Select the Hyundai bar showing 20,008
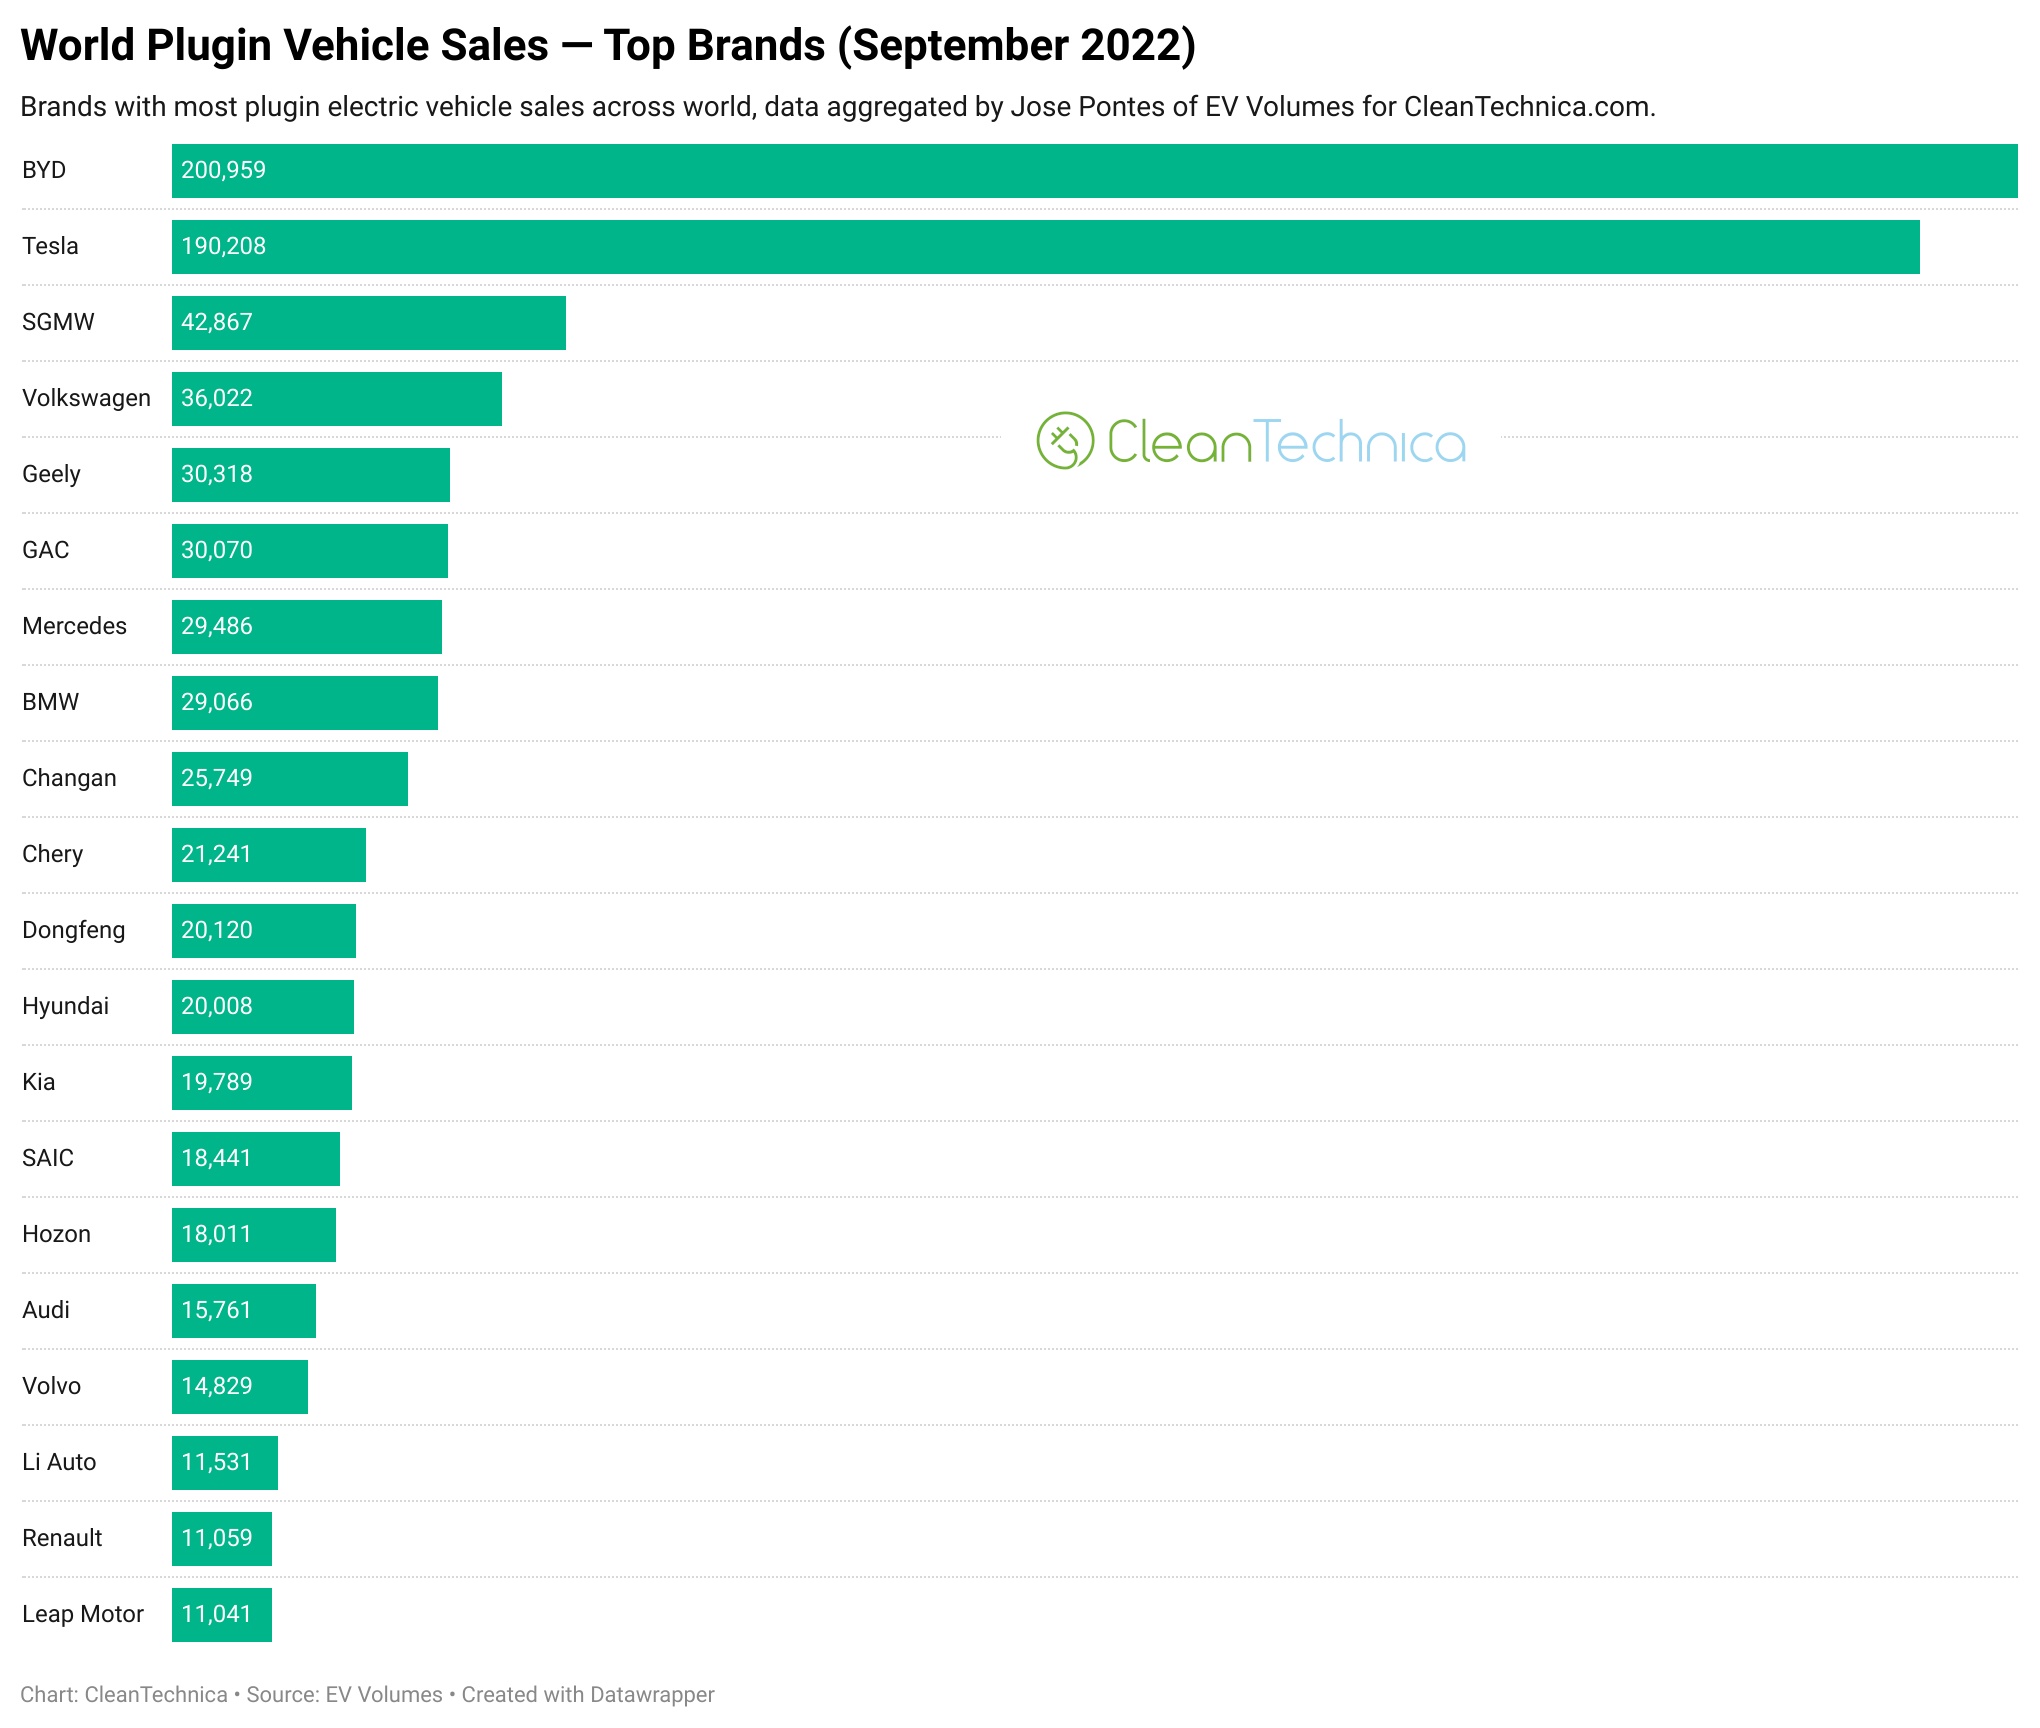The image size is (2040, 1728). click(262, 1007)
